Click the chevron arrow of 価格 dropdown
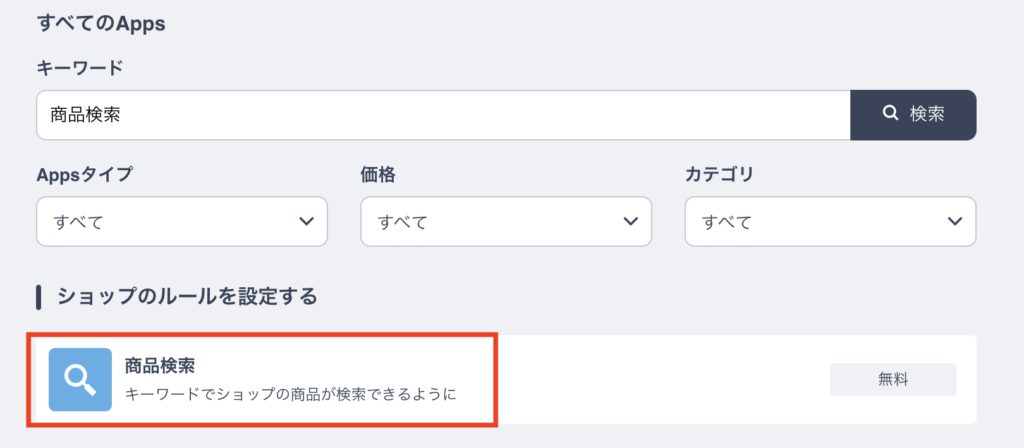Viewport: 1024px width, 448px height. coord(630,221)
